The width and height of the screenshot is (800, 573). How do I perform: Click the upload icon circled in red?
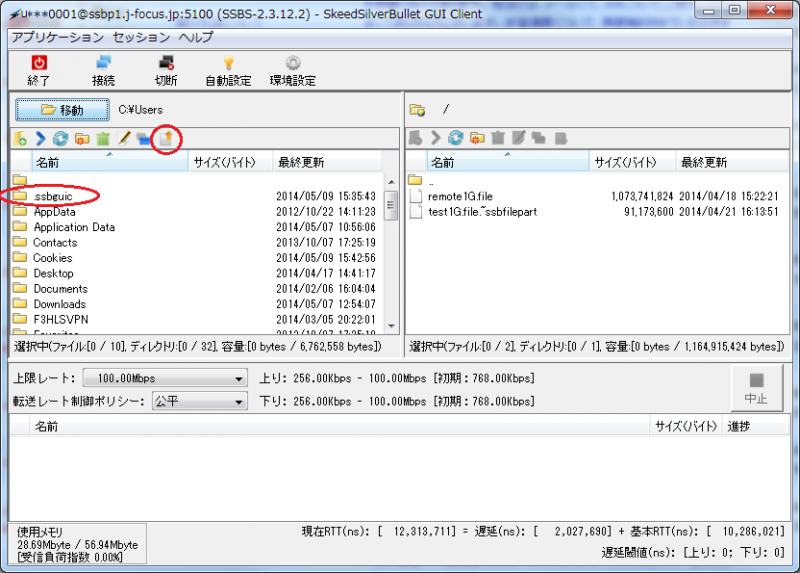pos(167,139)
